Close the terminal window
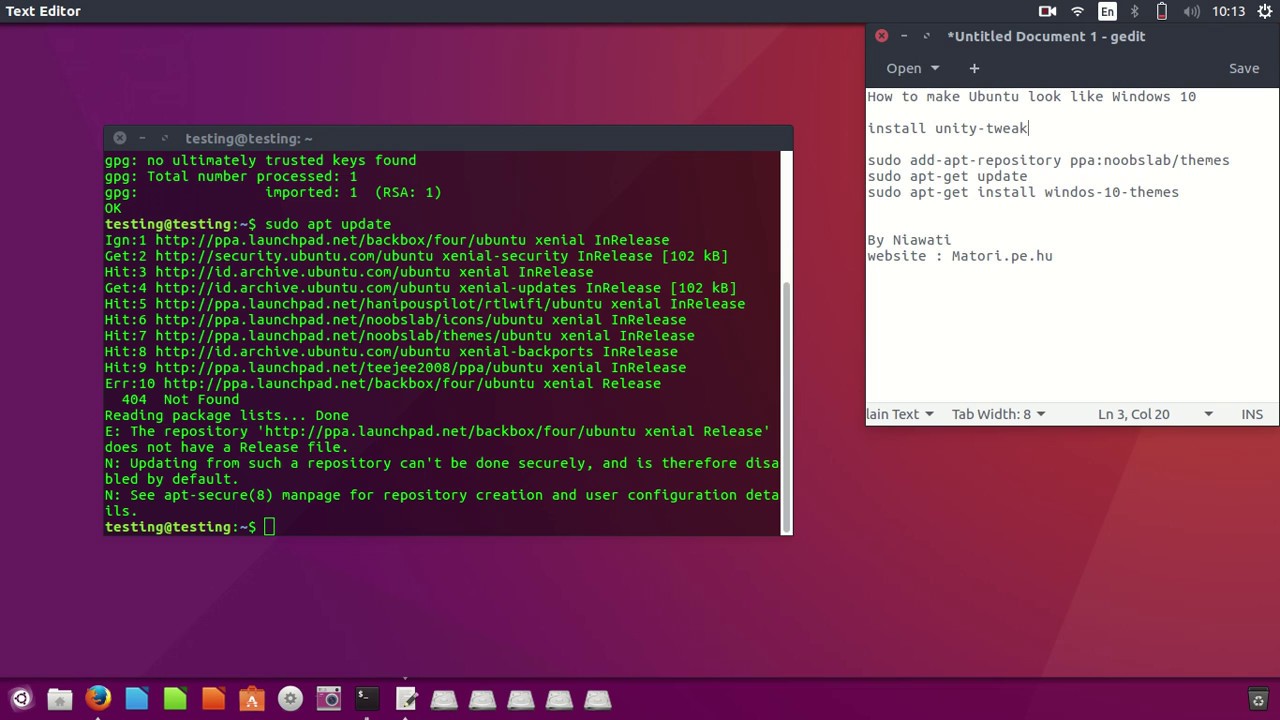The image size is (1280, 720). pos(120,138)
